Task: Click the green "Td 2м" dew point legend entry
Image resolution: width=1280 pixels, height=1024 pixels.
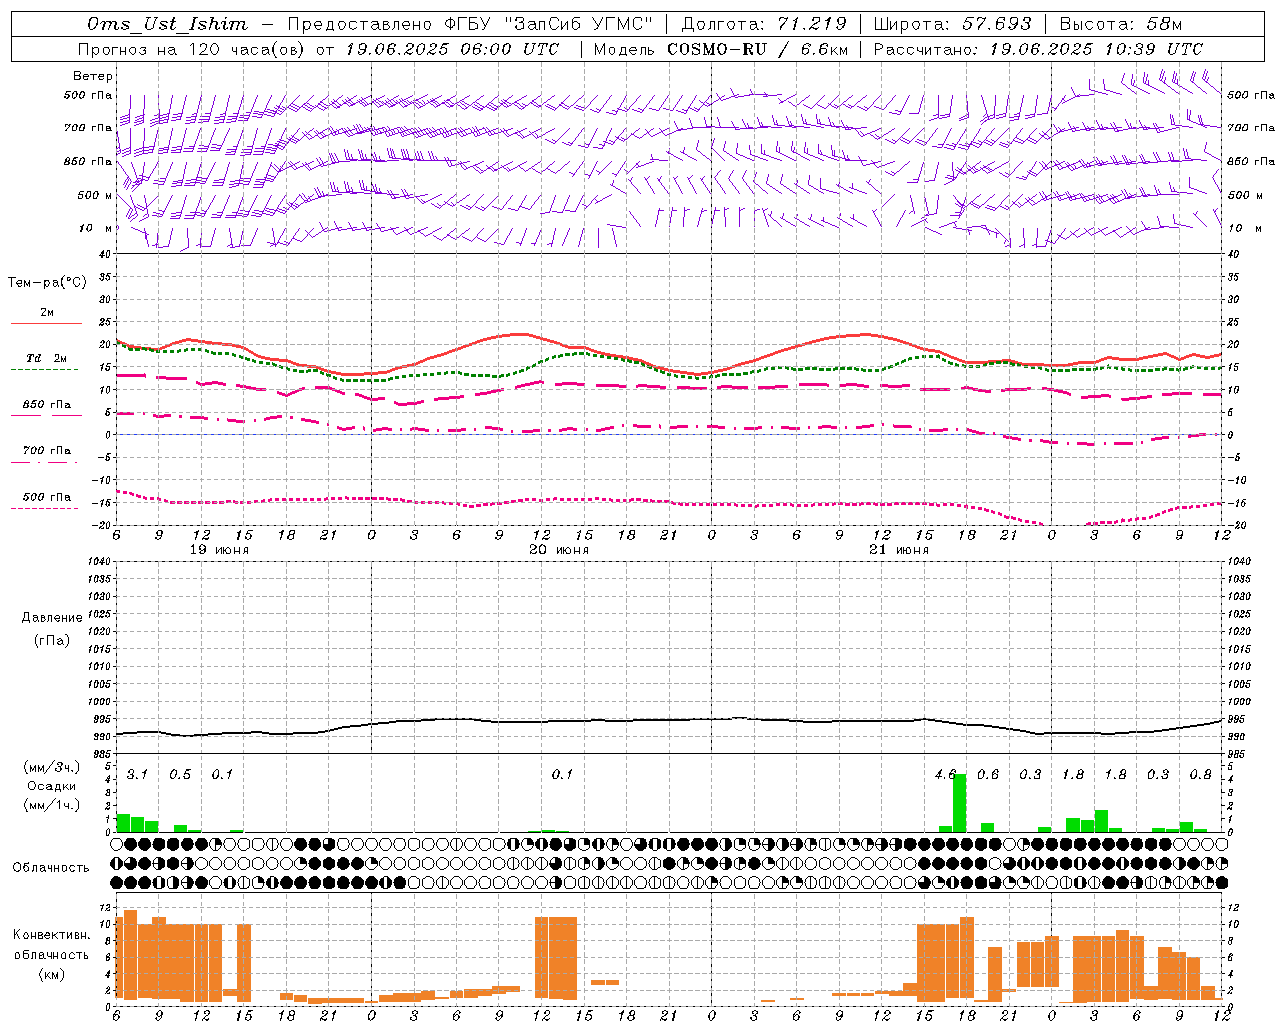Action: [46, 362]
